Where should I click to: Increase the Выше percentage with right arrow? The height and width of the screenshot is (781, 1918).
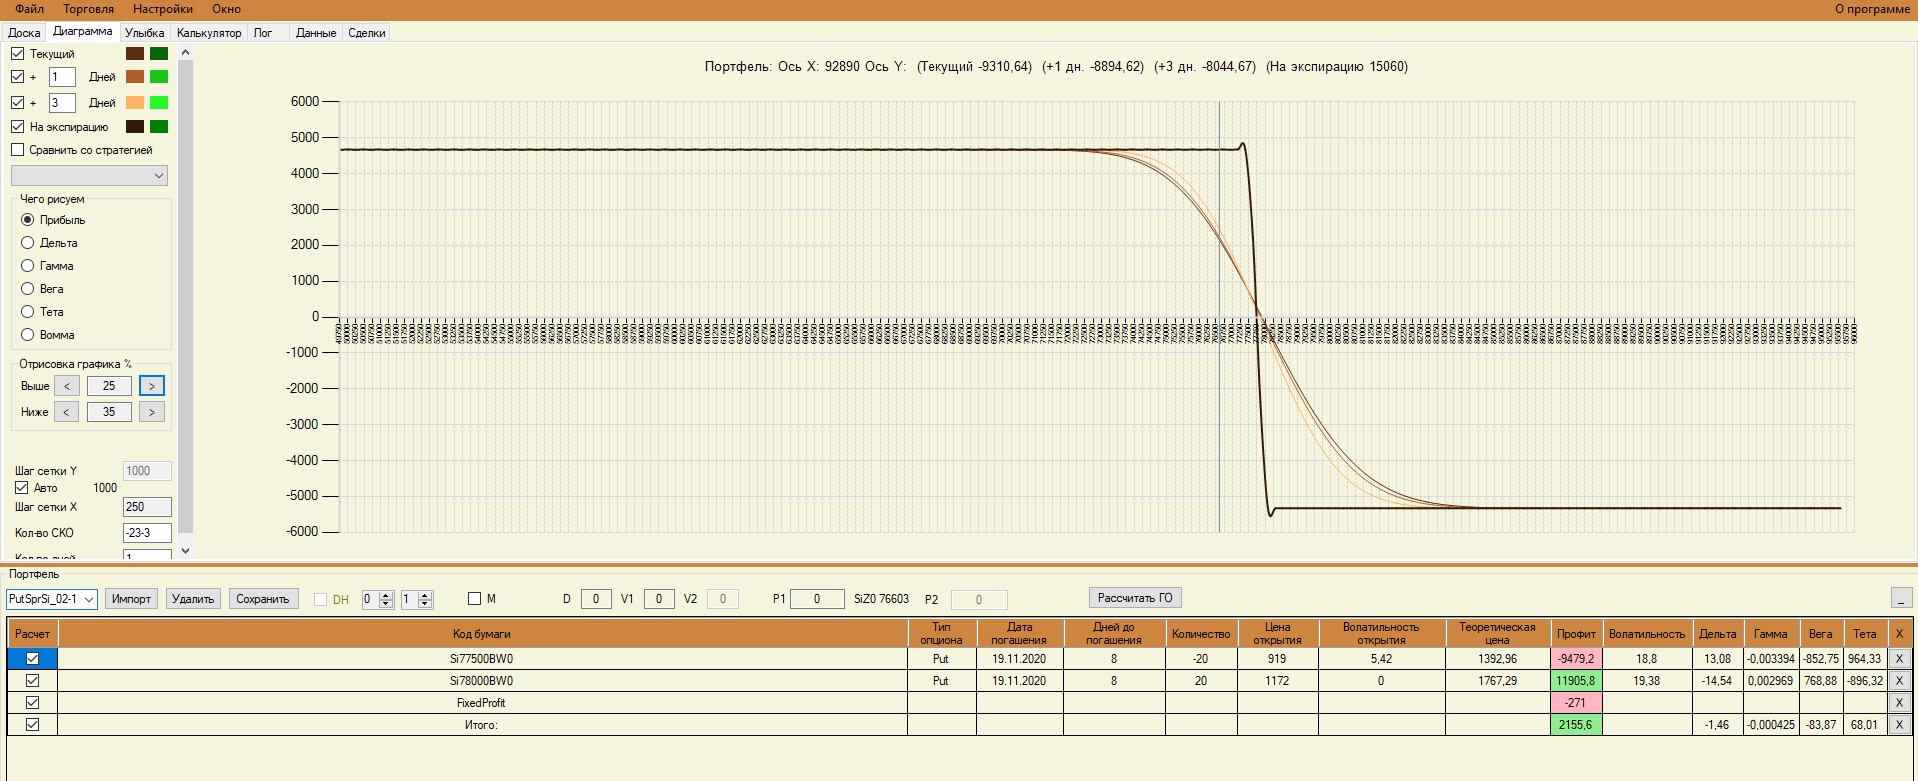(152, 386)
